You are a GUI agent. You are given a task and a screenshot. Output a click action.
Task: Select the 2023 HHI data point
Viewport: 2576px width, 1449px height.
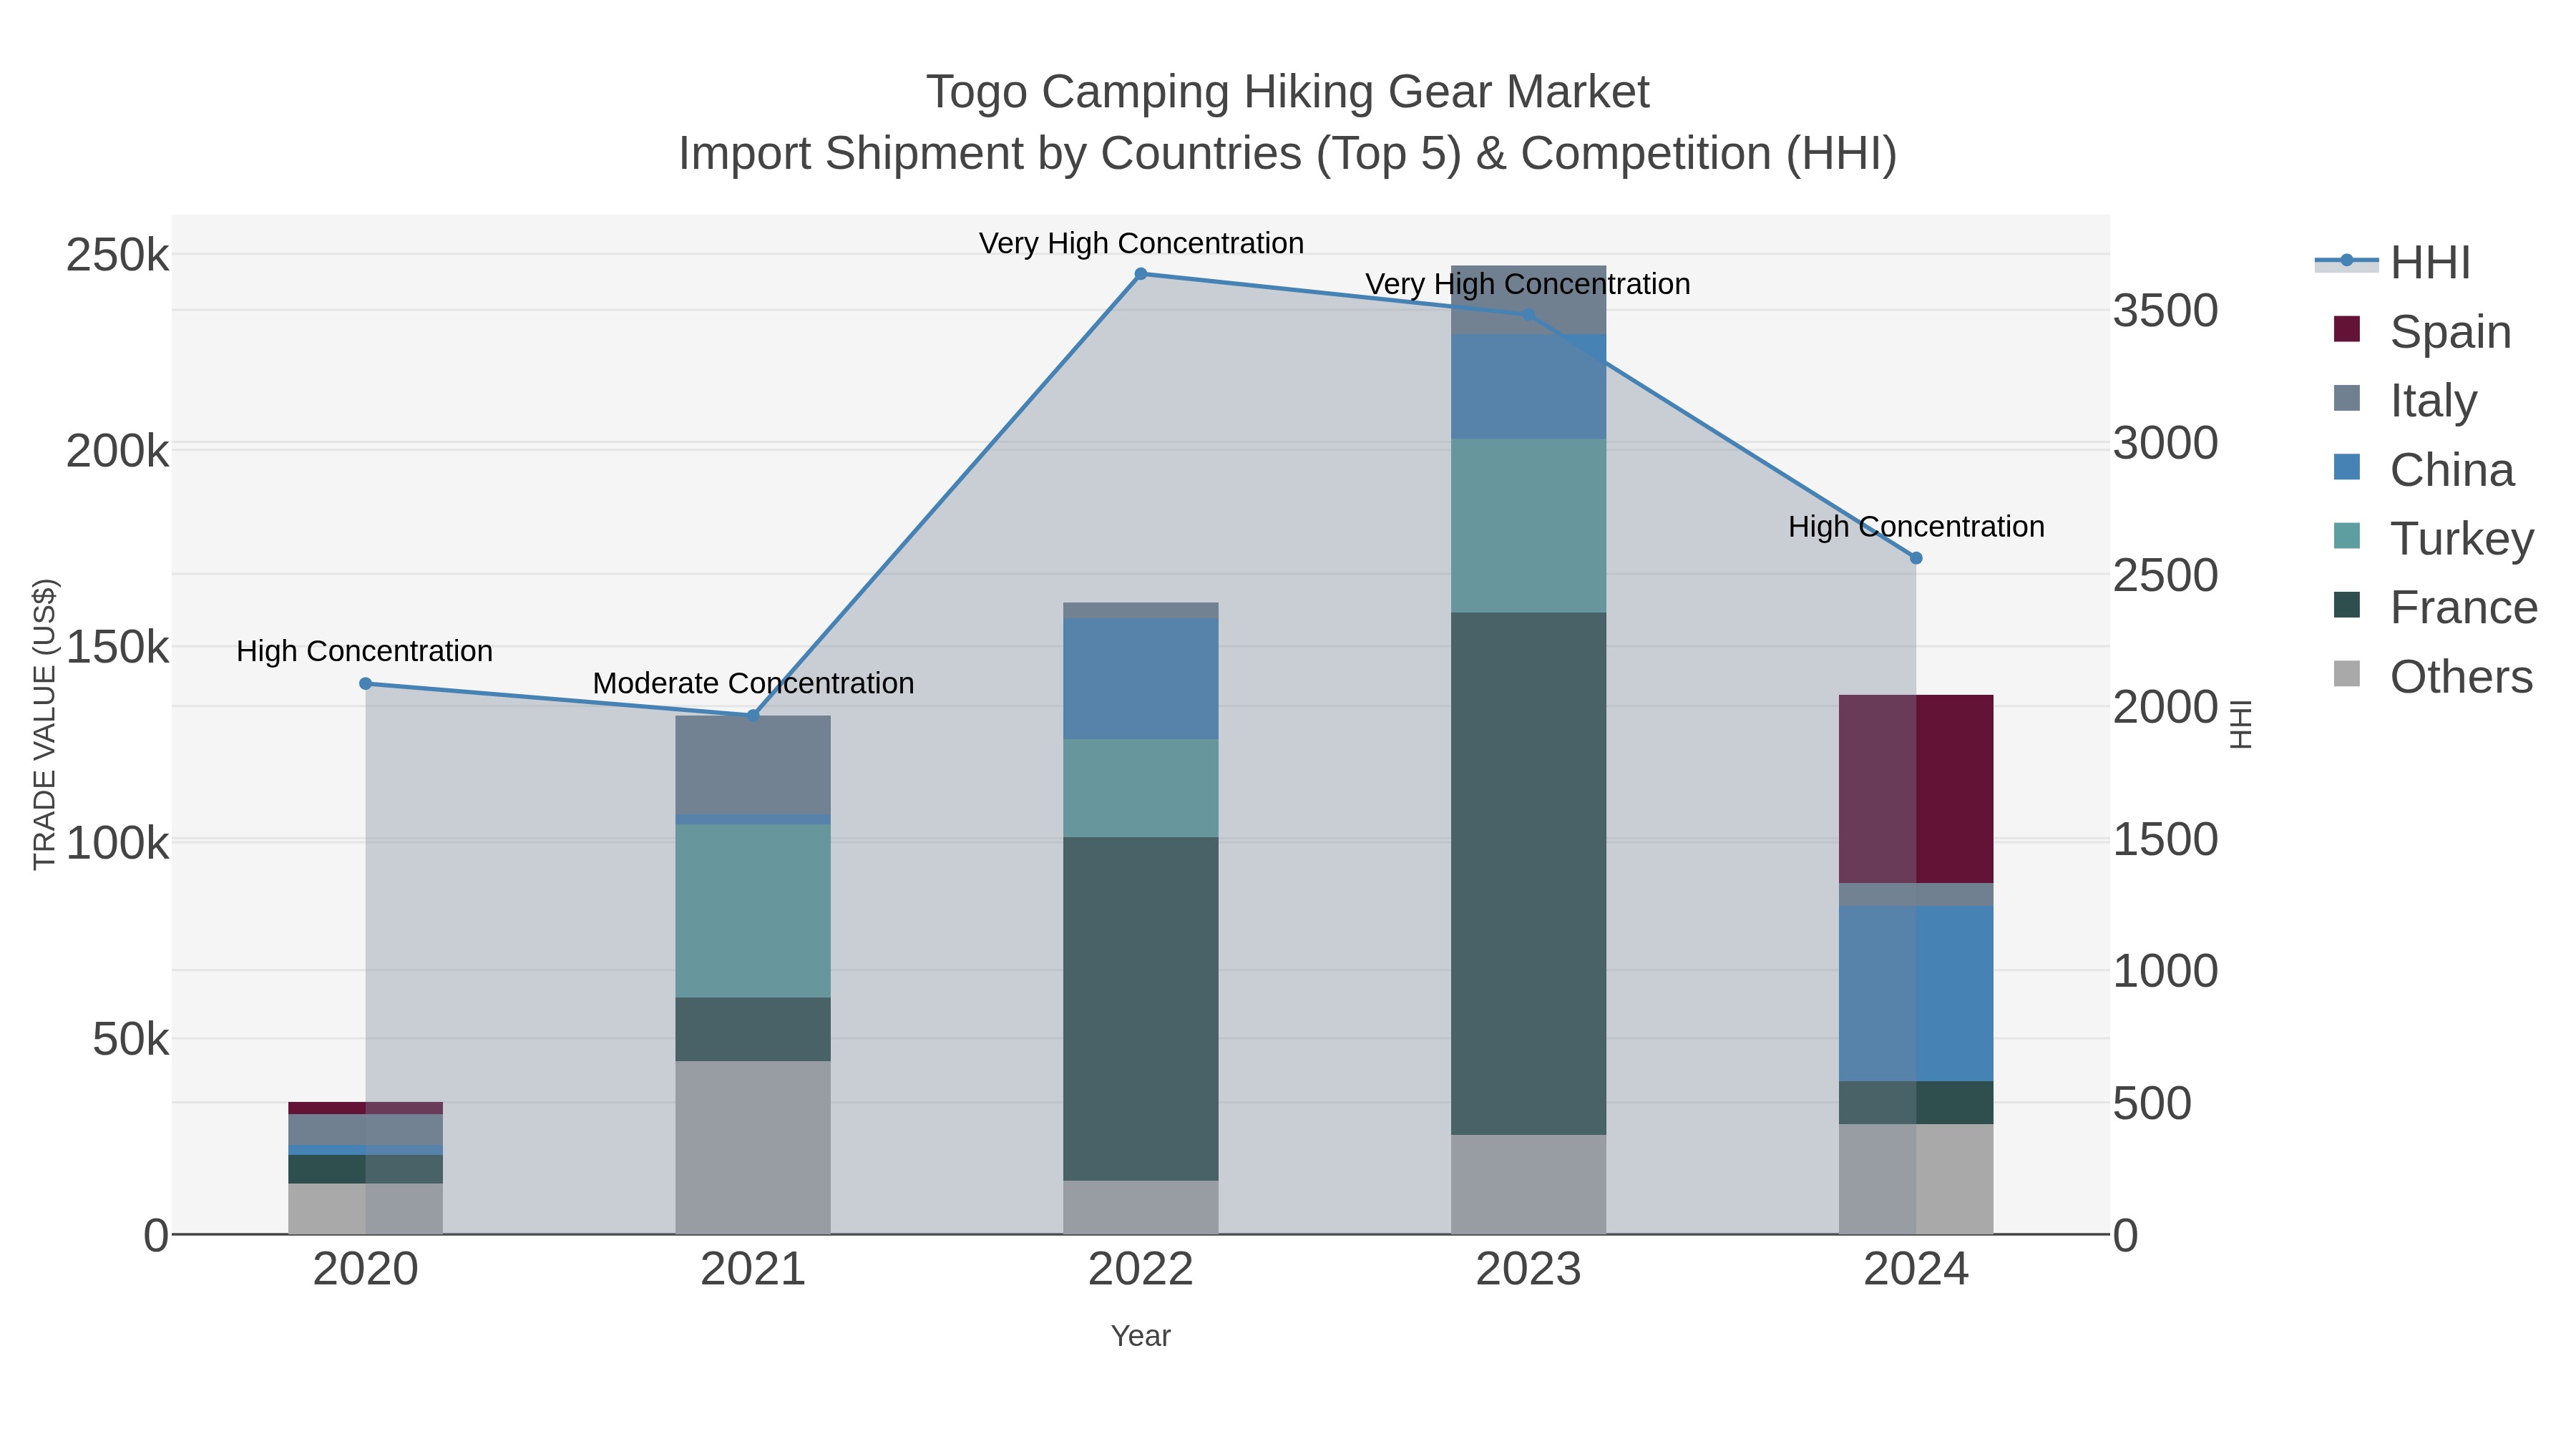(1528, 315)
